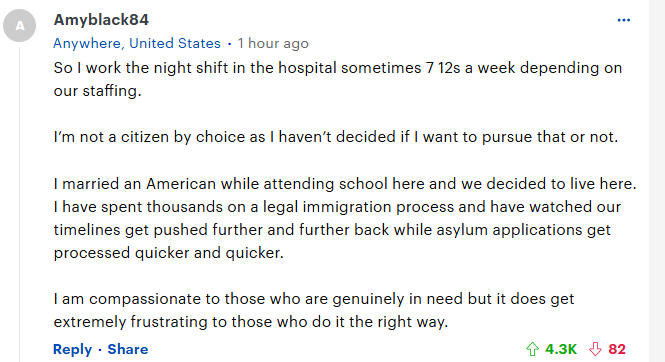Click the gray 'A' avatar circle
Image resolution: width=665 pixels, height=362 pixels.
(x=20, y=26)
